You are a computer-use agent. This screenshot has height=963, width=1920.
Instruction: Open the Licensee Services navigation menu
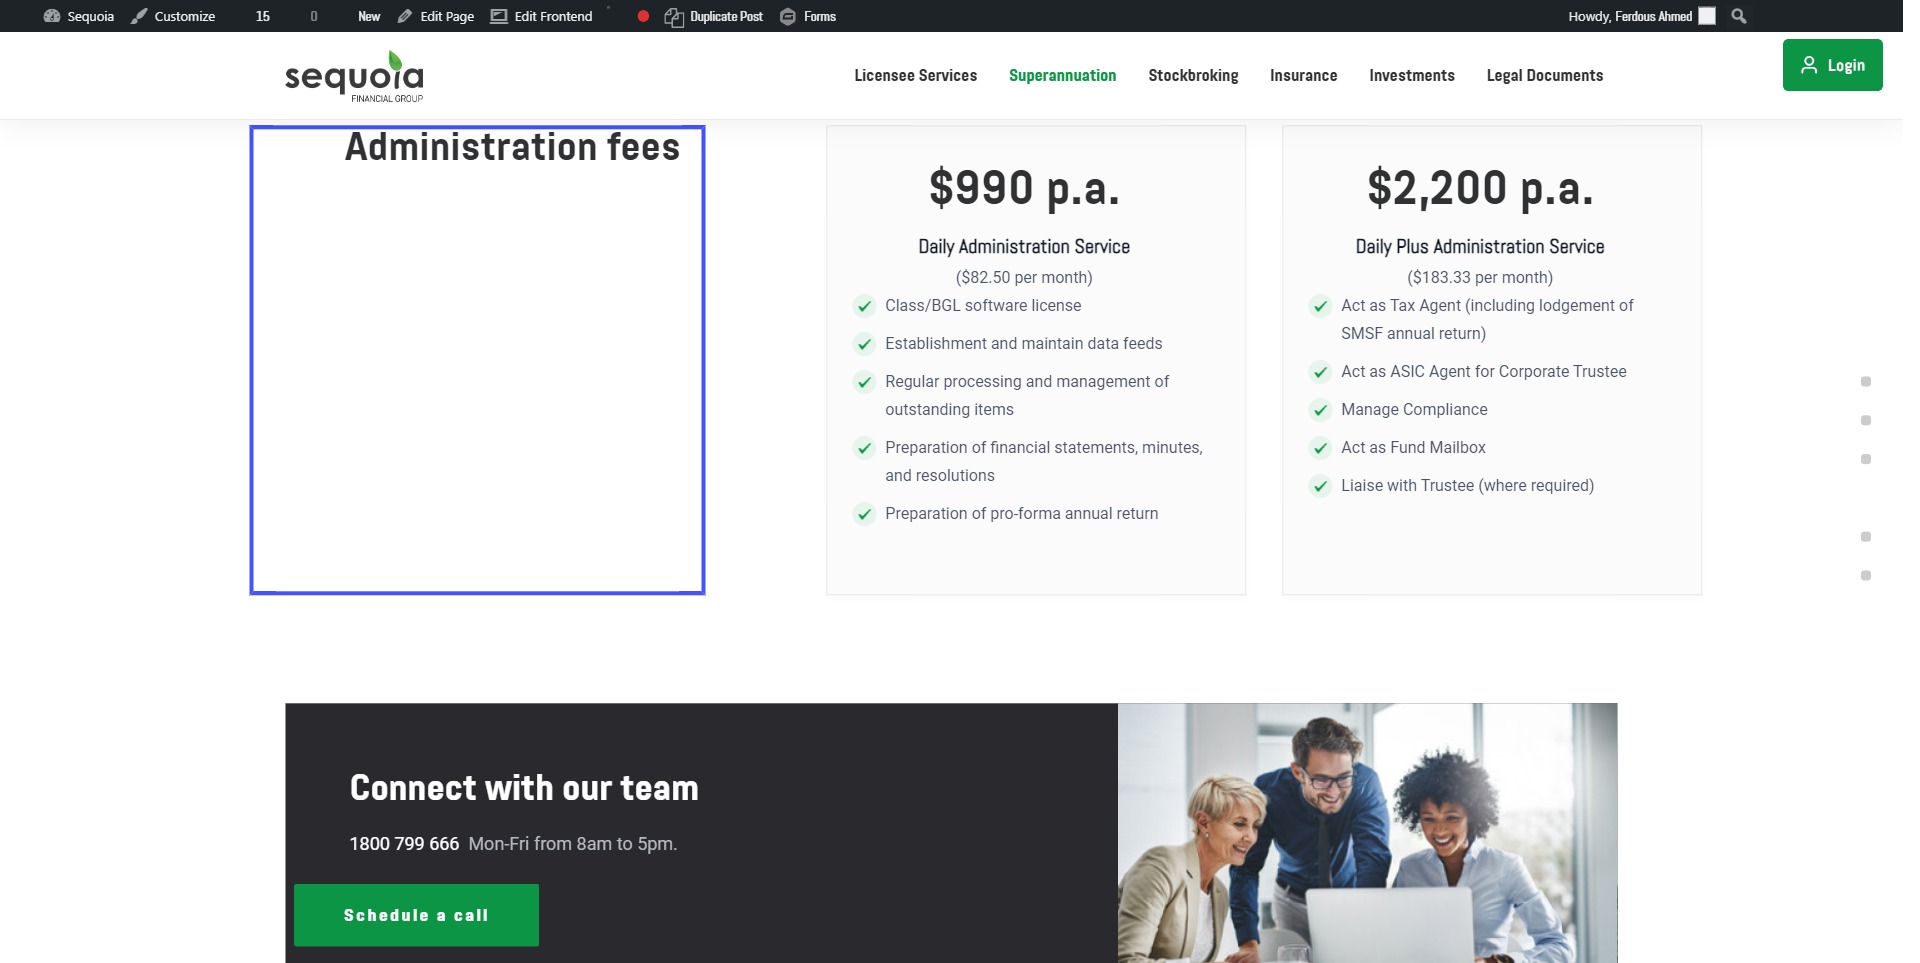coord(915,75)
